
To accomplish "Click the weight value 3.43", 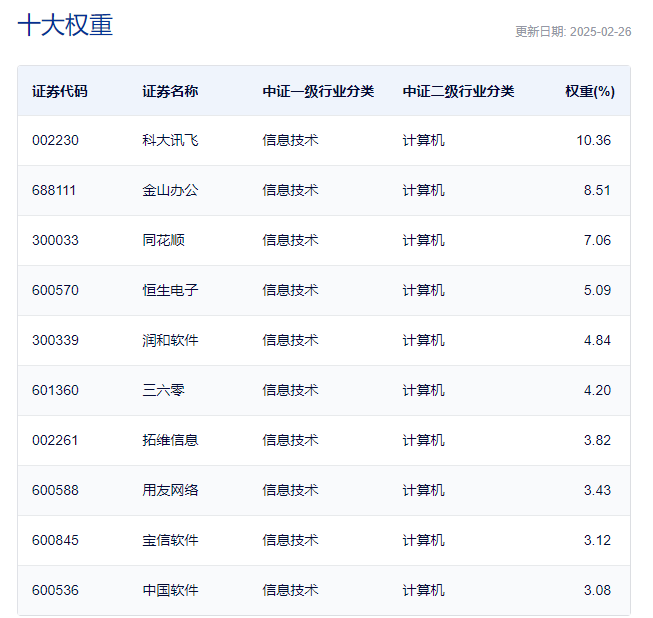I will 597,490.
